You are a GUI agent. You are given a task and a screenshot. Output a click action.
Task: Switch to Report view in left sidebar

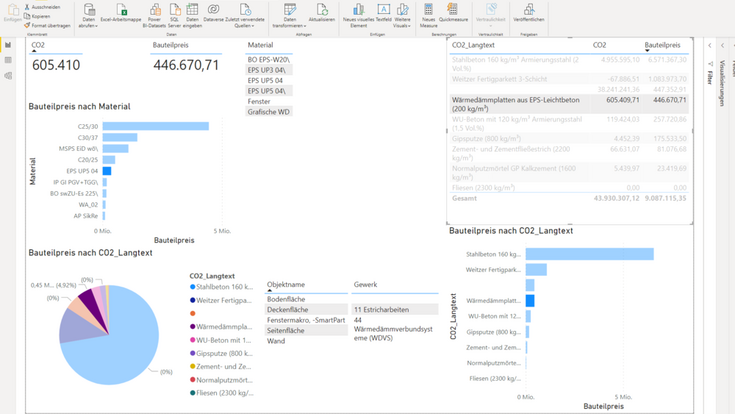[x=8, y=45]
